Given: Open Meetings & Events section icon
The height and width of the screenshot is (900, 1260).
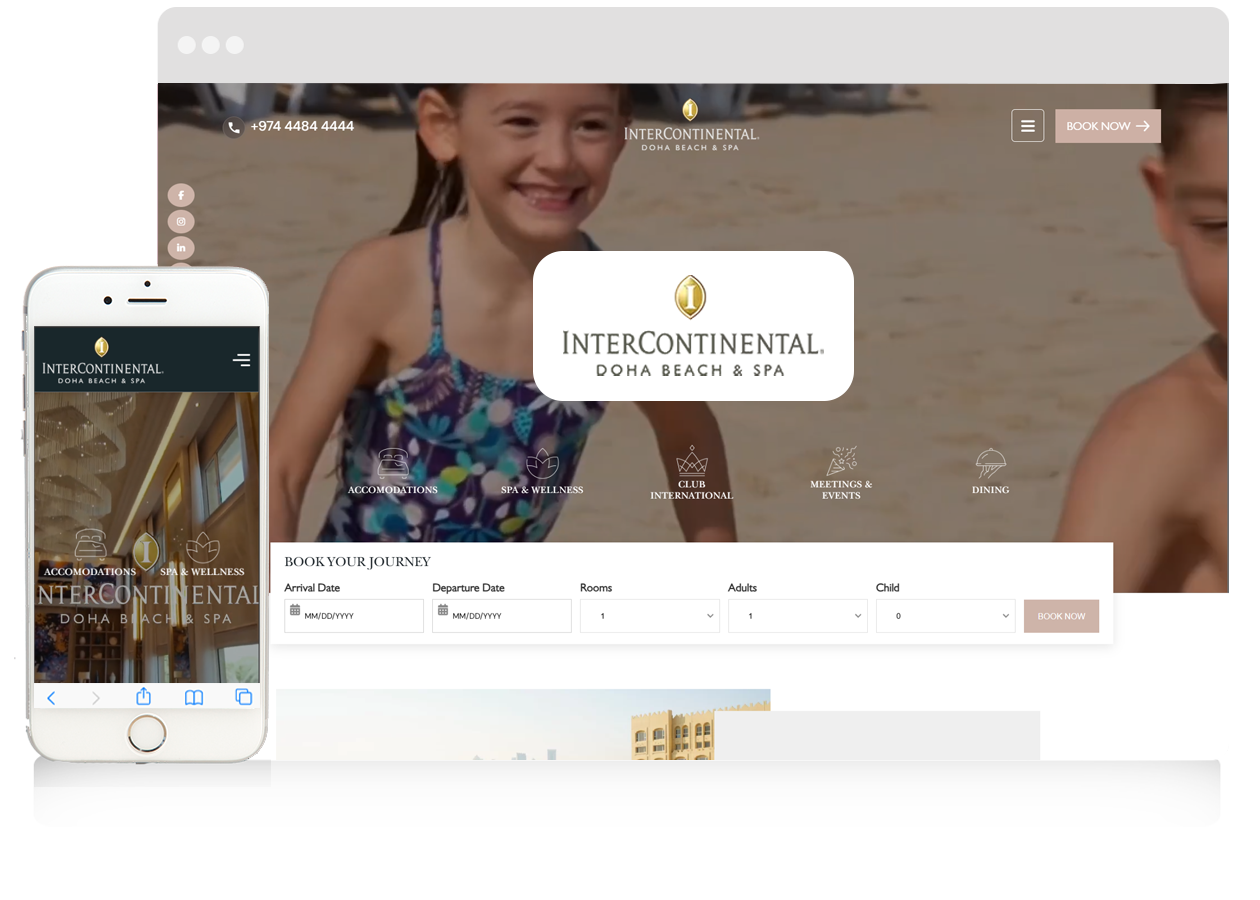Looking at the screenshot, I should click(841, 461).
